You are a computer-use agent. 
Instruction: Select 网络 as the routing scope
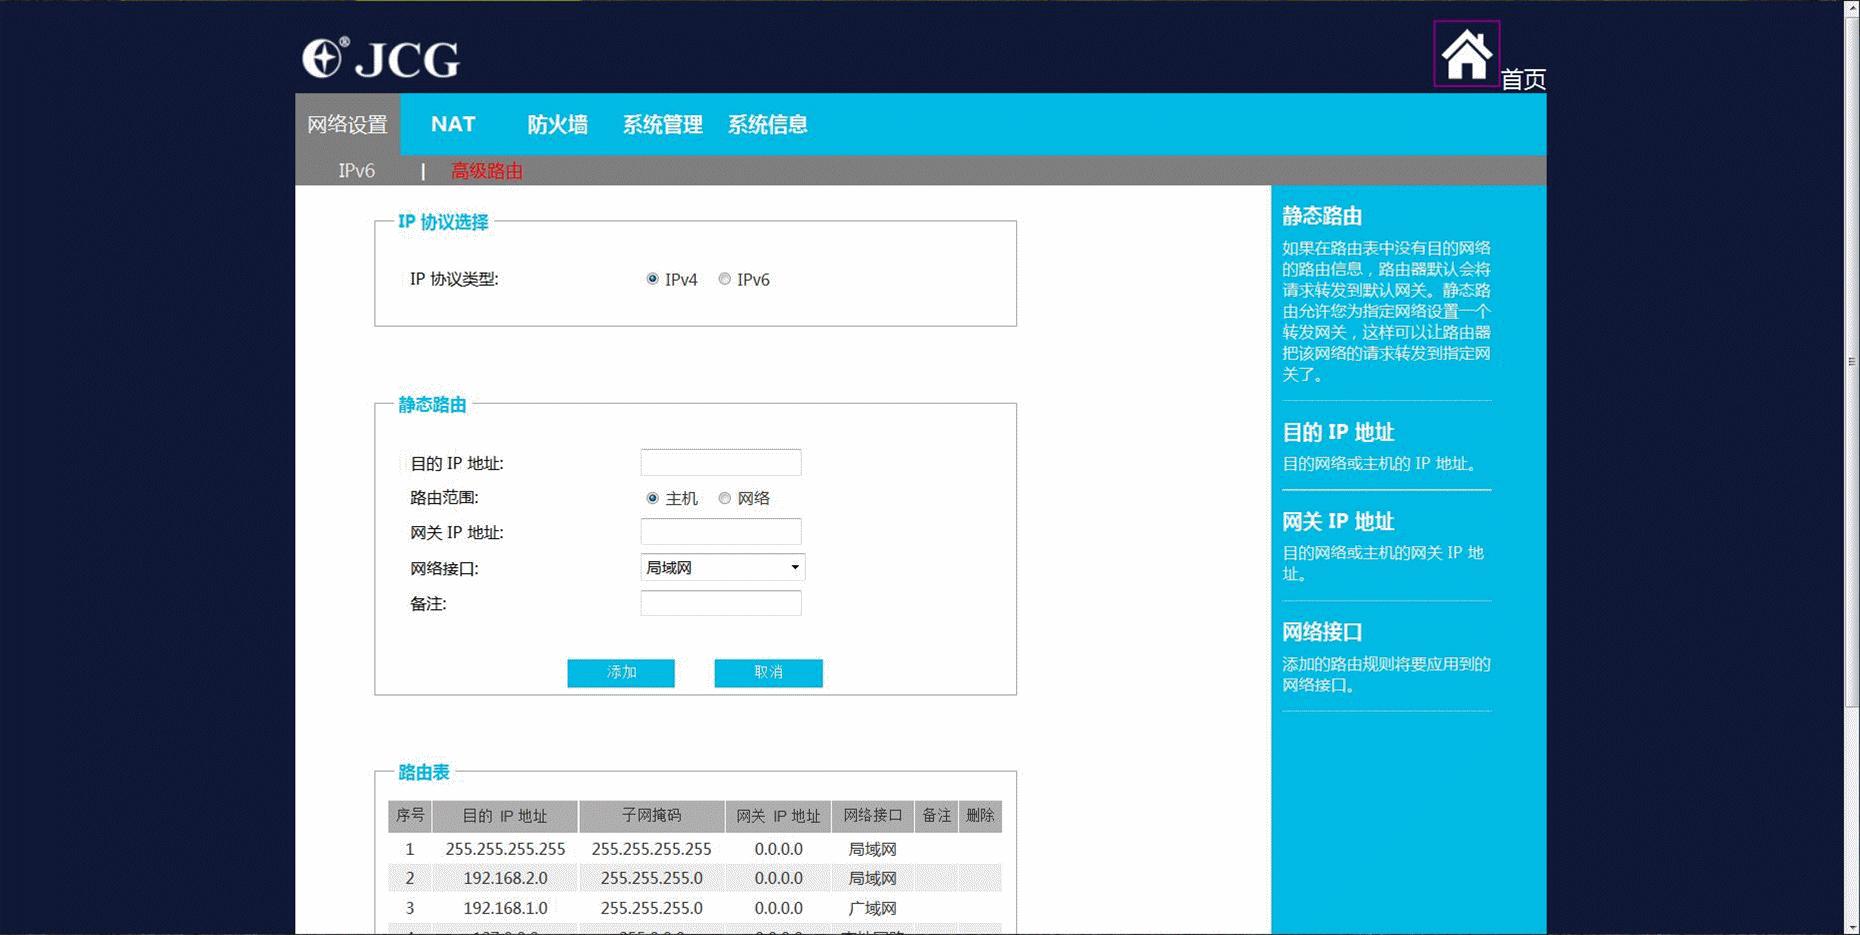coord(724,498)
